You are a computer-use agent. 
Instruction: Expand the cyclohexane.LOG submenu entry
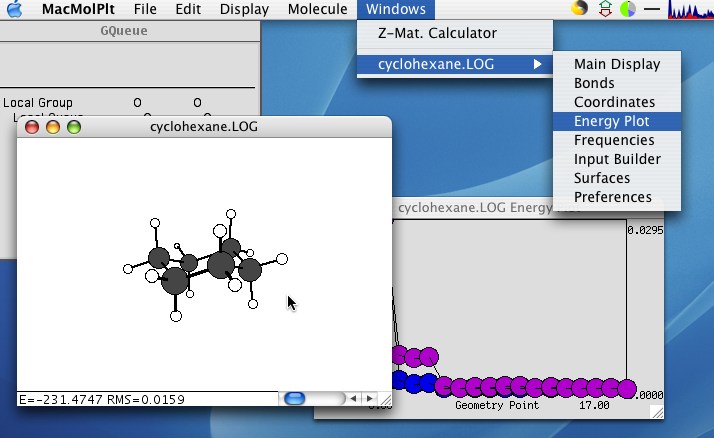[x=455, y=64]
